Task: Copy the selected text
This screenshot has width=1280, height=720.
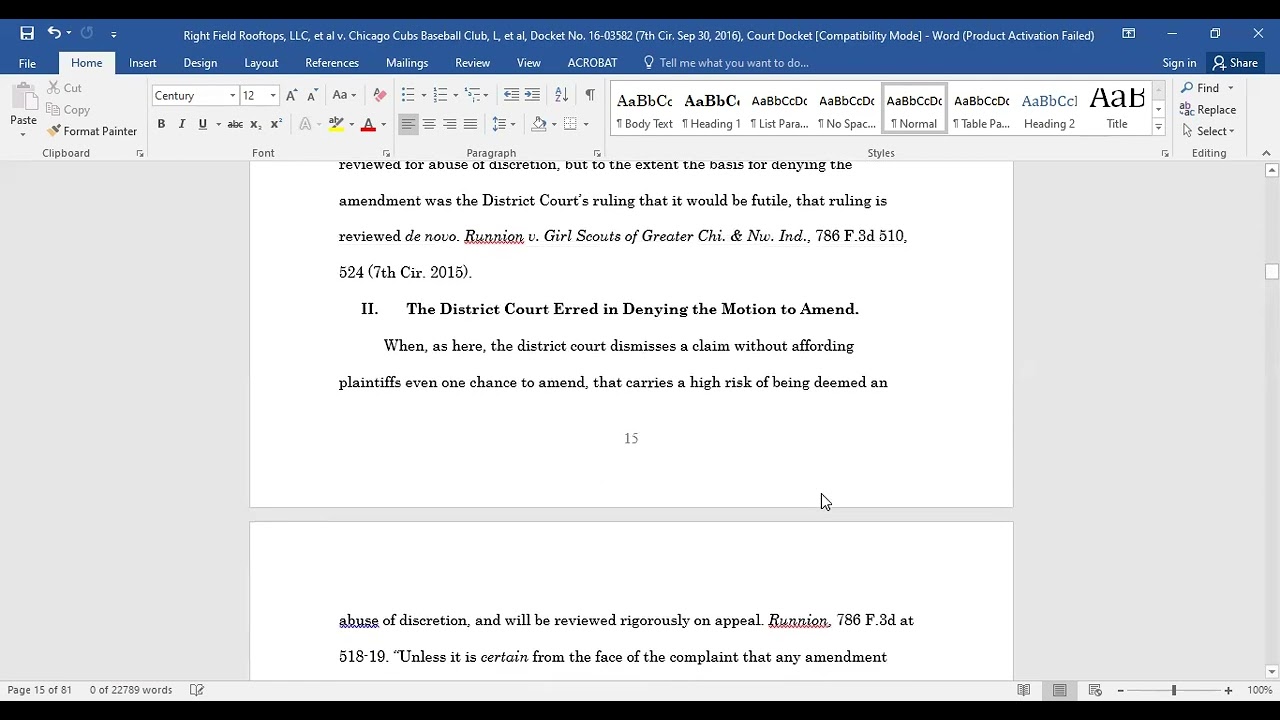Action: coord(68,110)
